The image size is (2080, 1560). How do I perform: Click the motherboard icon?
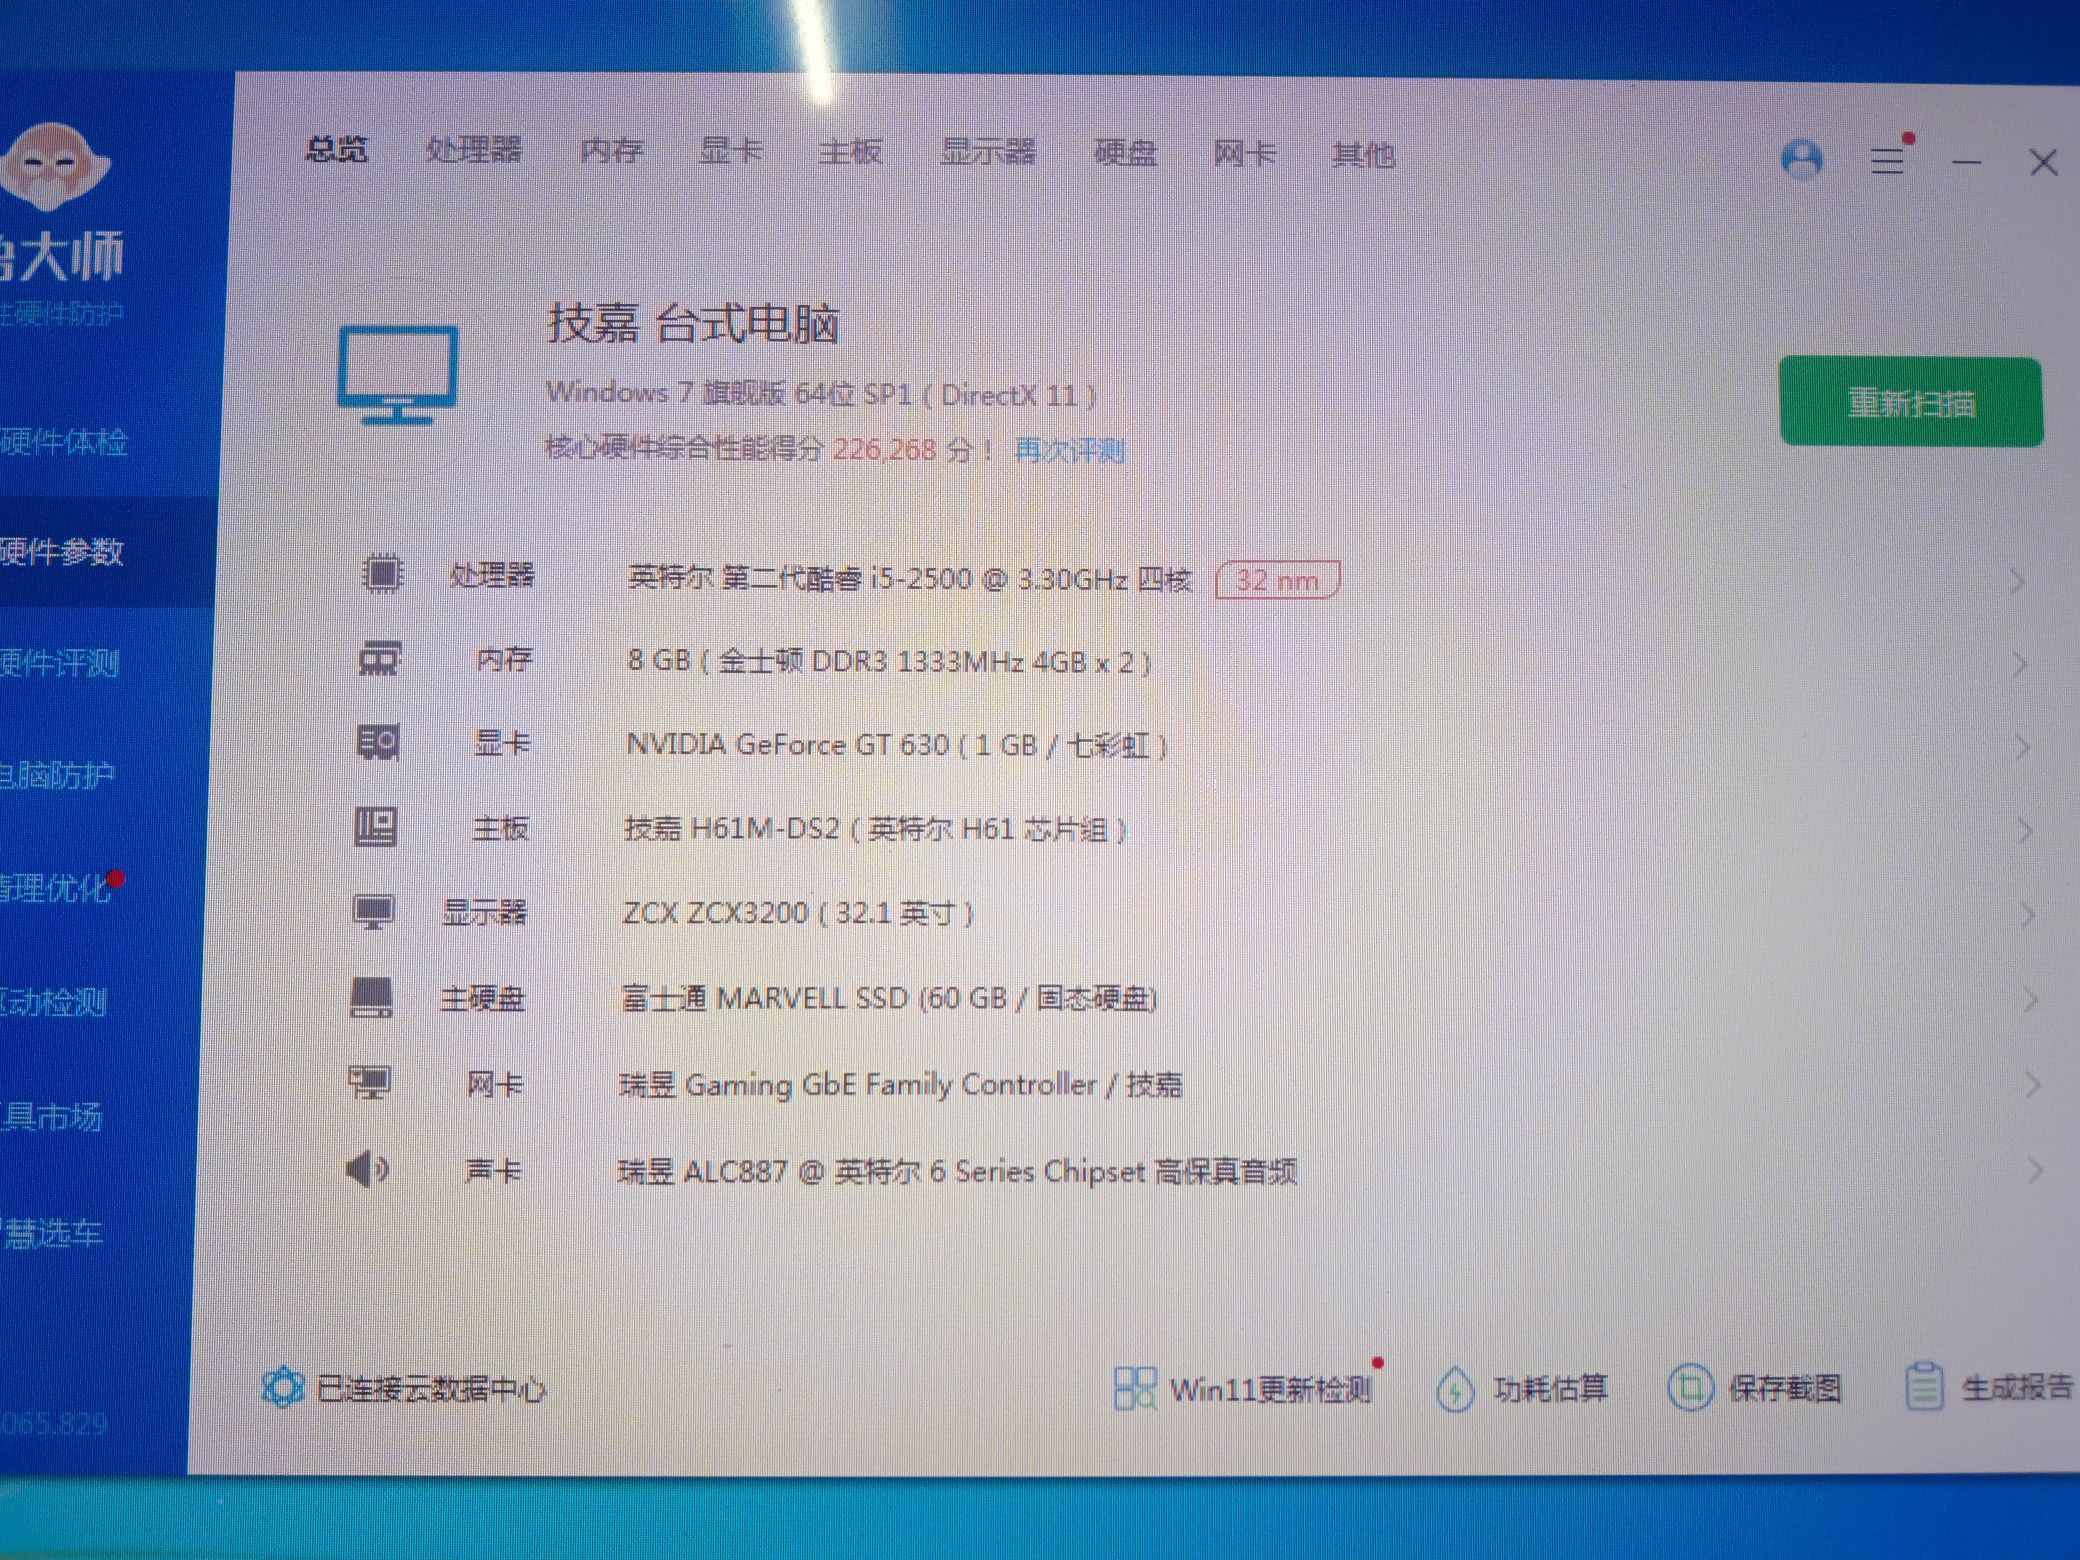tap(376, 828)
